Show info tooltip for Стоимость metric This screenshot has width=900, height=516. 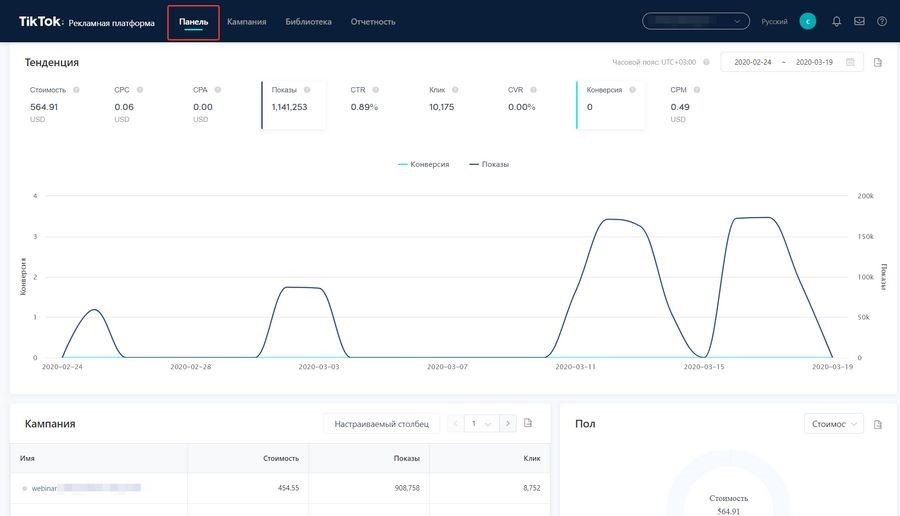(x=76, y=90)
